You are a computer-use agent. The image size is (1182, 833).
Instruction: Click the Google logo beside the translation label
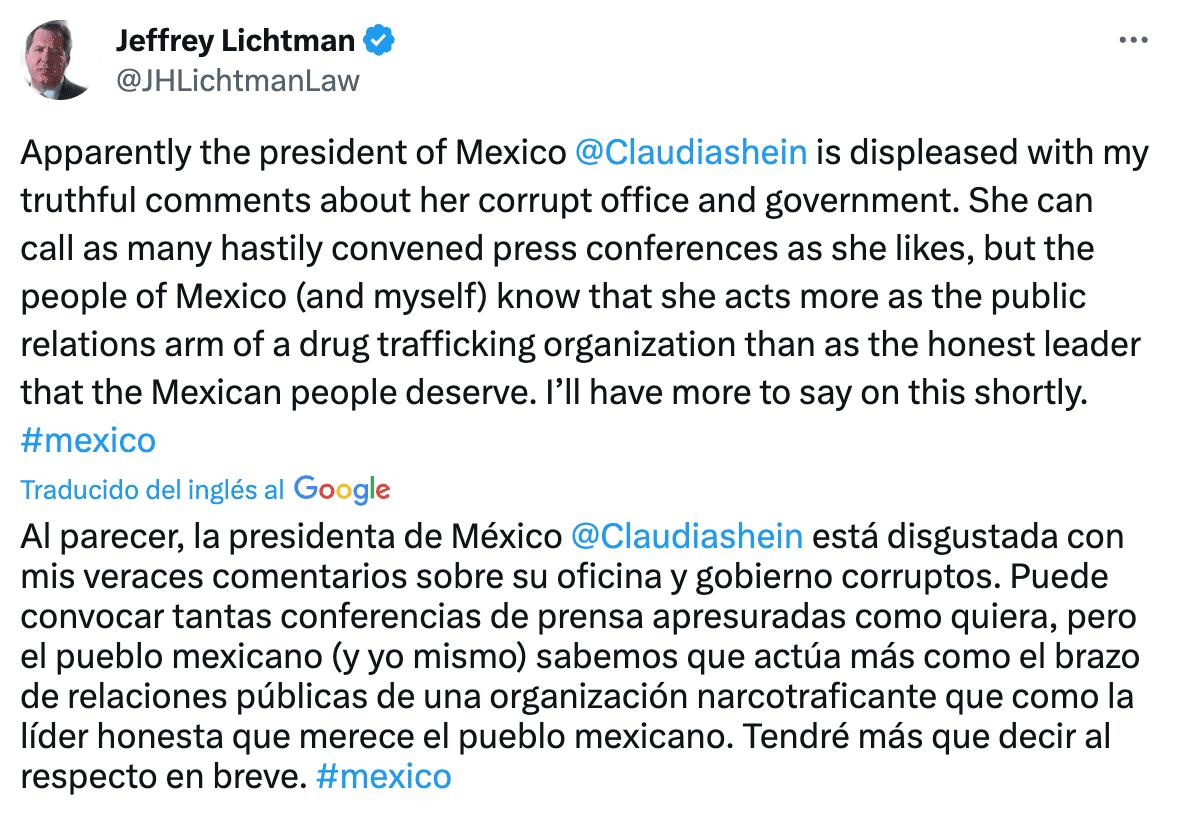point(342,489)
